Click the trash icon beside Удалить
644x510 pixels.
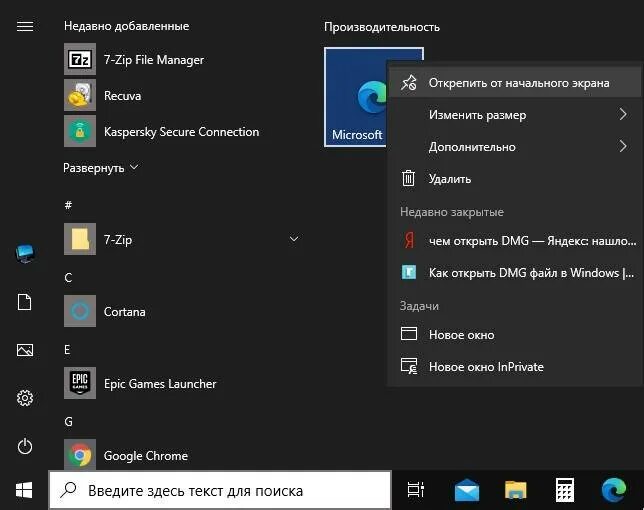408,178
